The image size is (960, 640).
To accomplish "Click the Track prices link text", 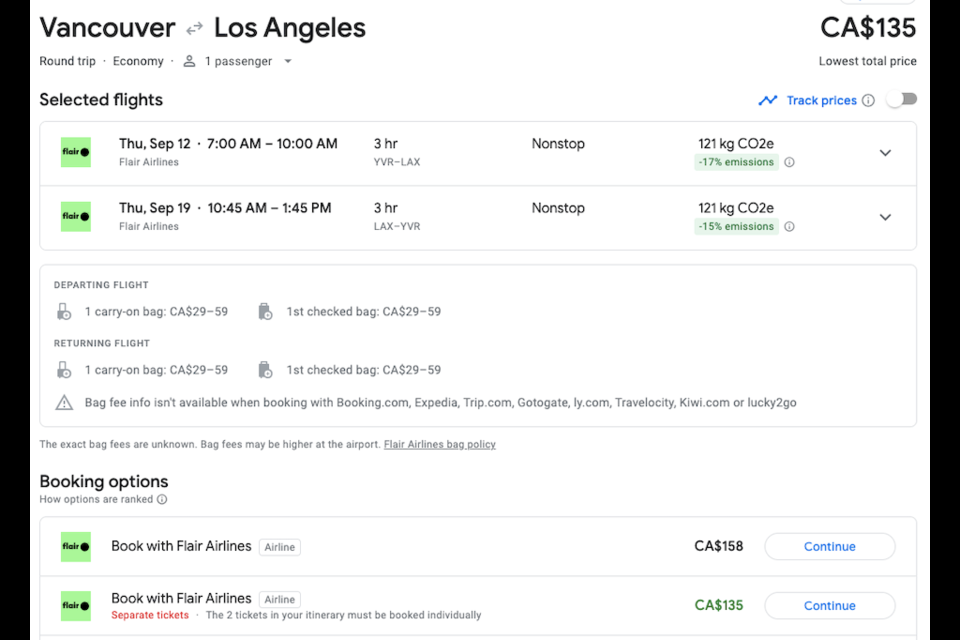I will coord(822,100).
